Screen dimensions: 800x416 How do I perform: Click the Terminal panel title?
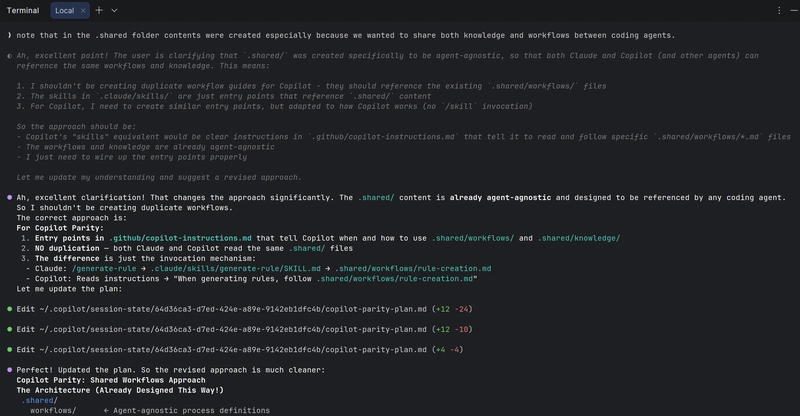[23, 10]
